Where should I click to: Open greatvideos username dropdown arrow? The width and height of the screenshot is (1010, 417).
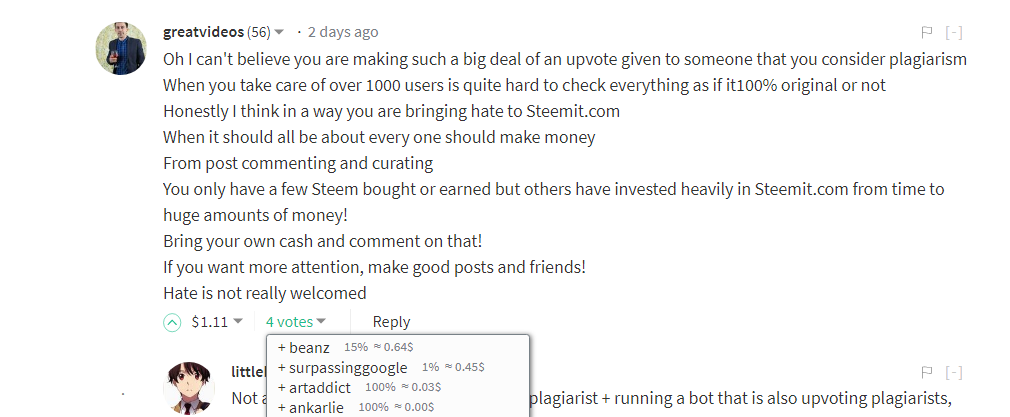(x=279, y=32)
